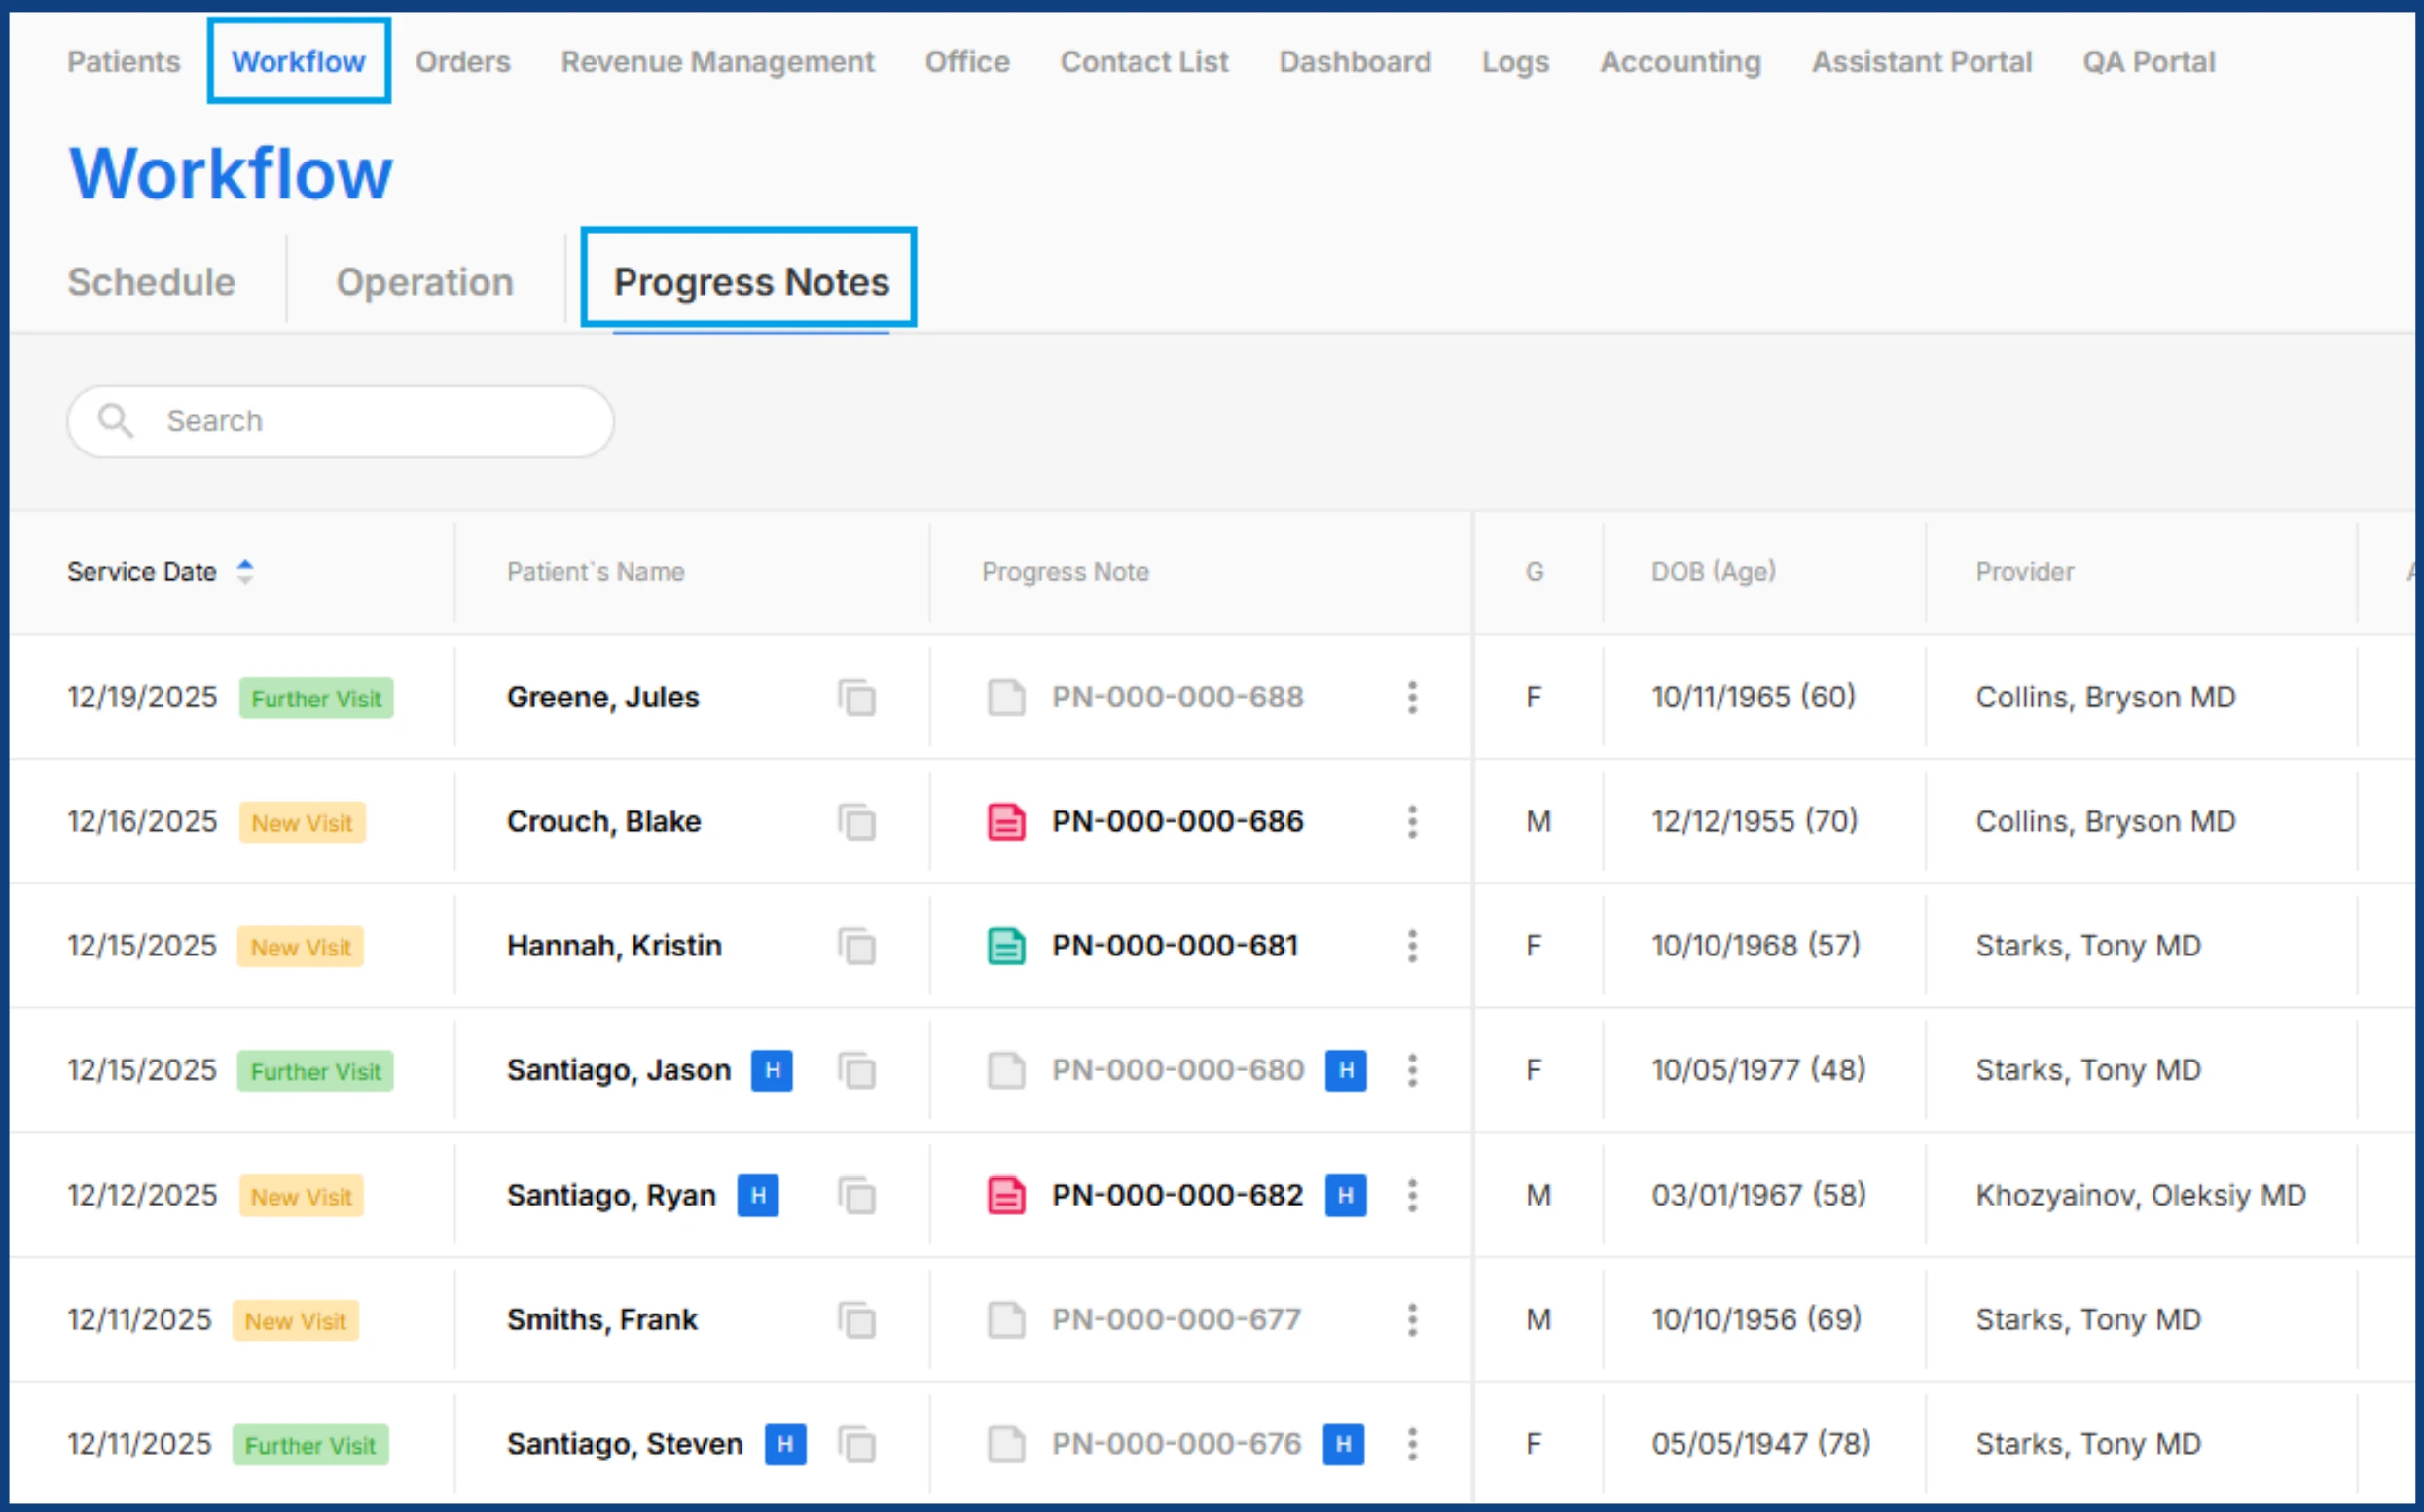Expand row options for PN-000-000-676
Viewport: 2424px width, 1512px height.
[x=1412, y=1444]
